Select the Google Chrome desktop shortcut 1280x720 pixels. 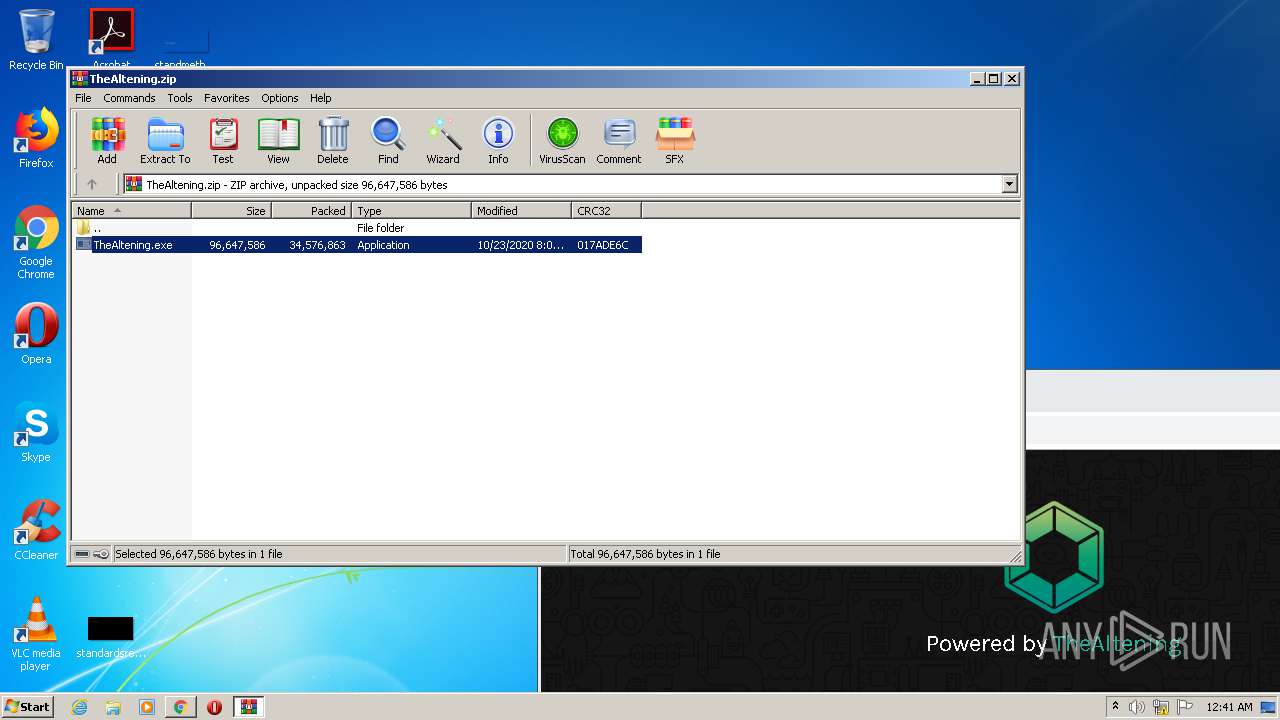pyautogui.click(x=36, y=243)
